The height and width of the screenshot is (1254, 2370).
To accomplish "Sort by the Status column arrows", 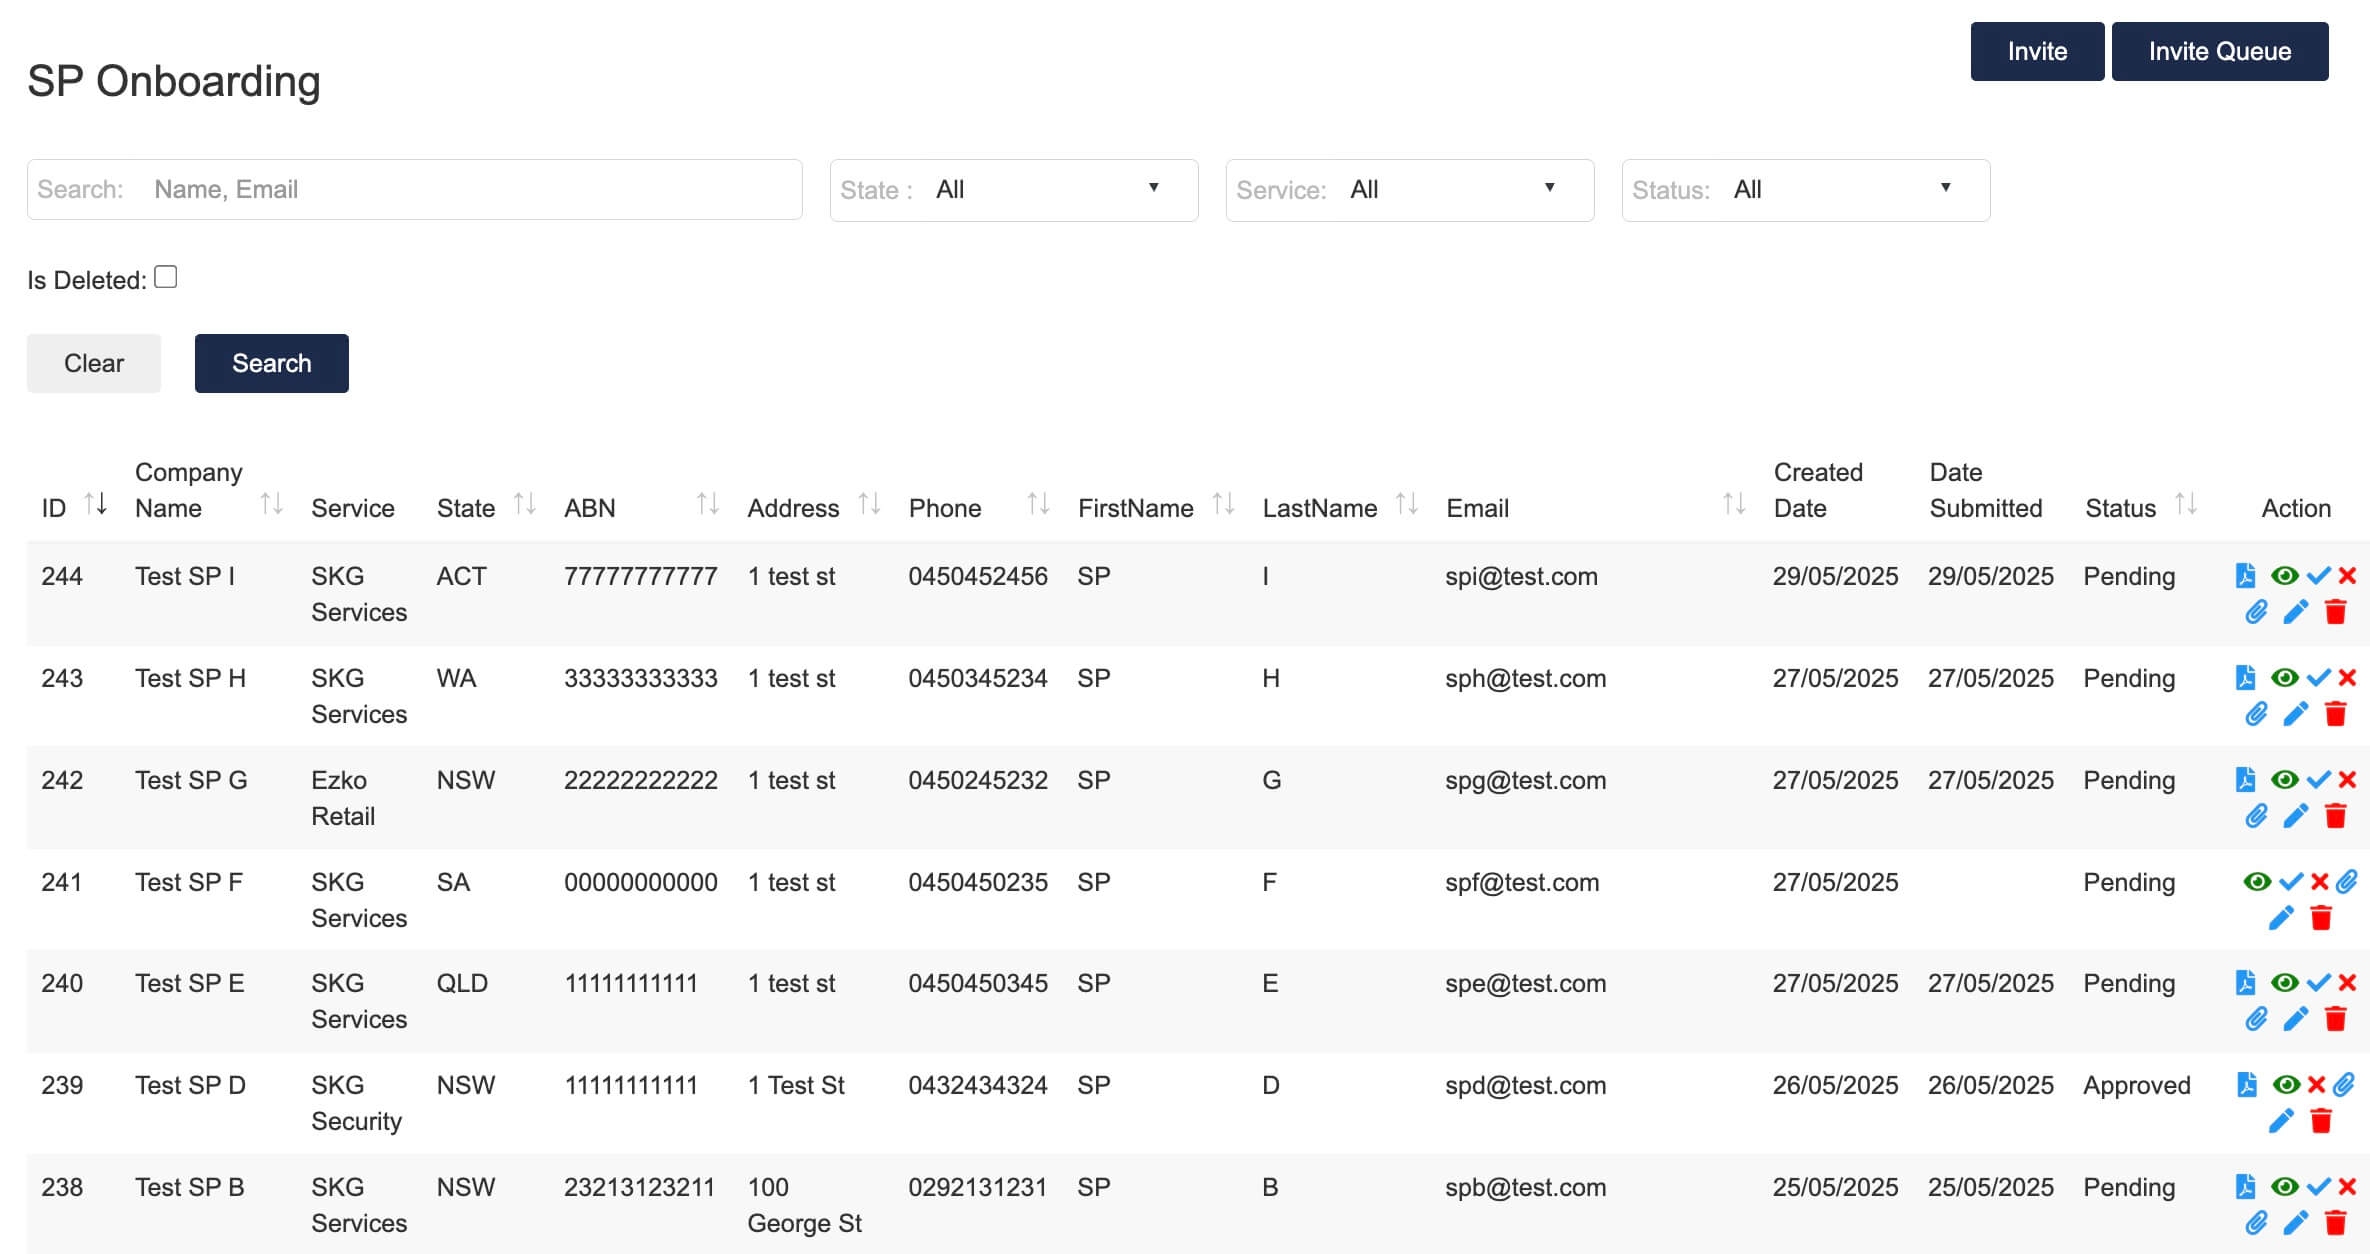I will 2186,504.
